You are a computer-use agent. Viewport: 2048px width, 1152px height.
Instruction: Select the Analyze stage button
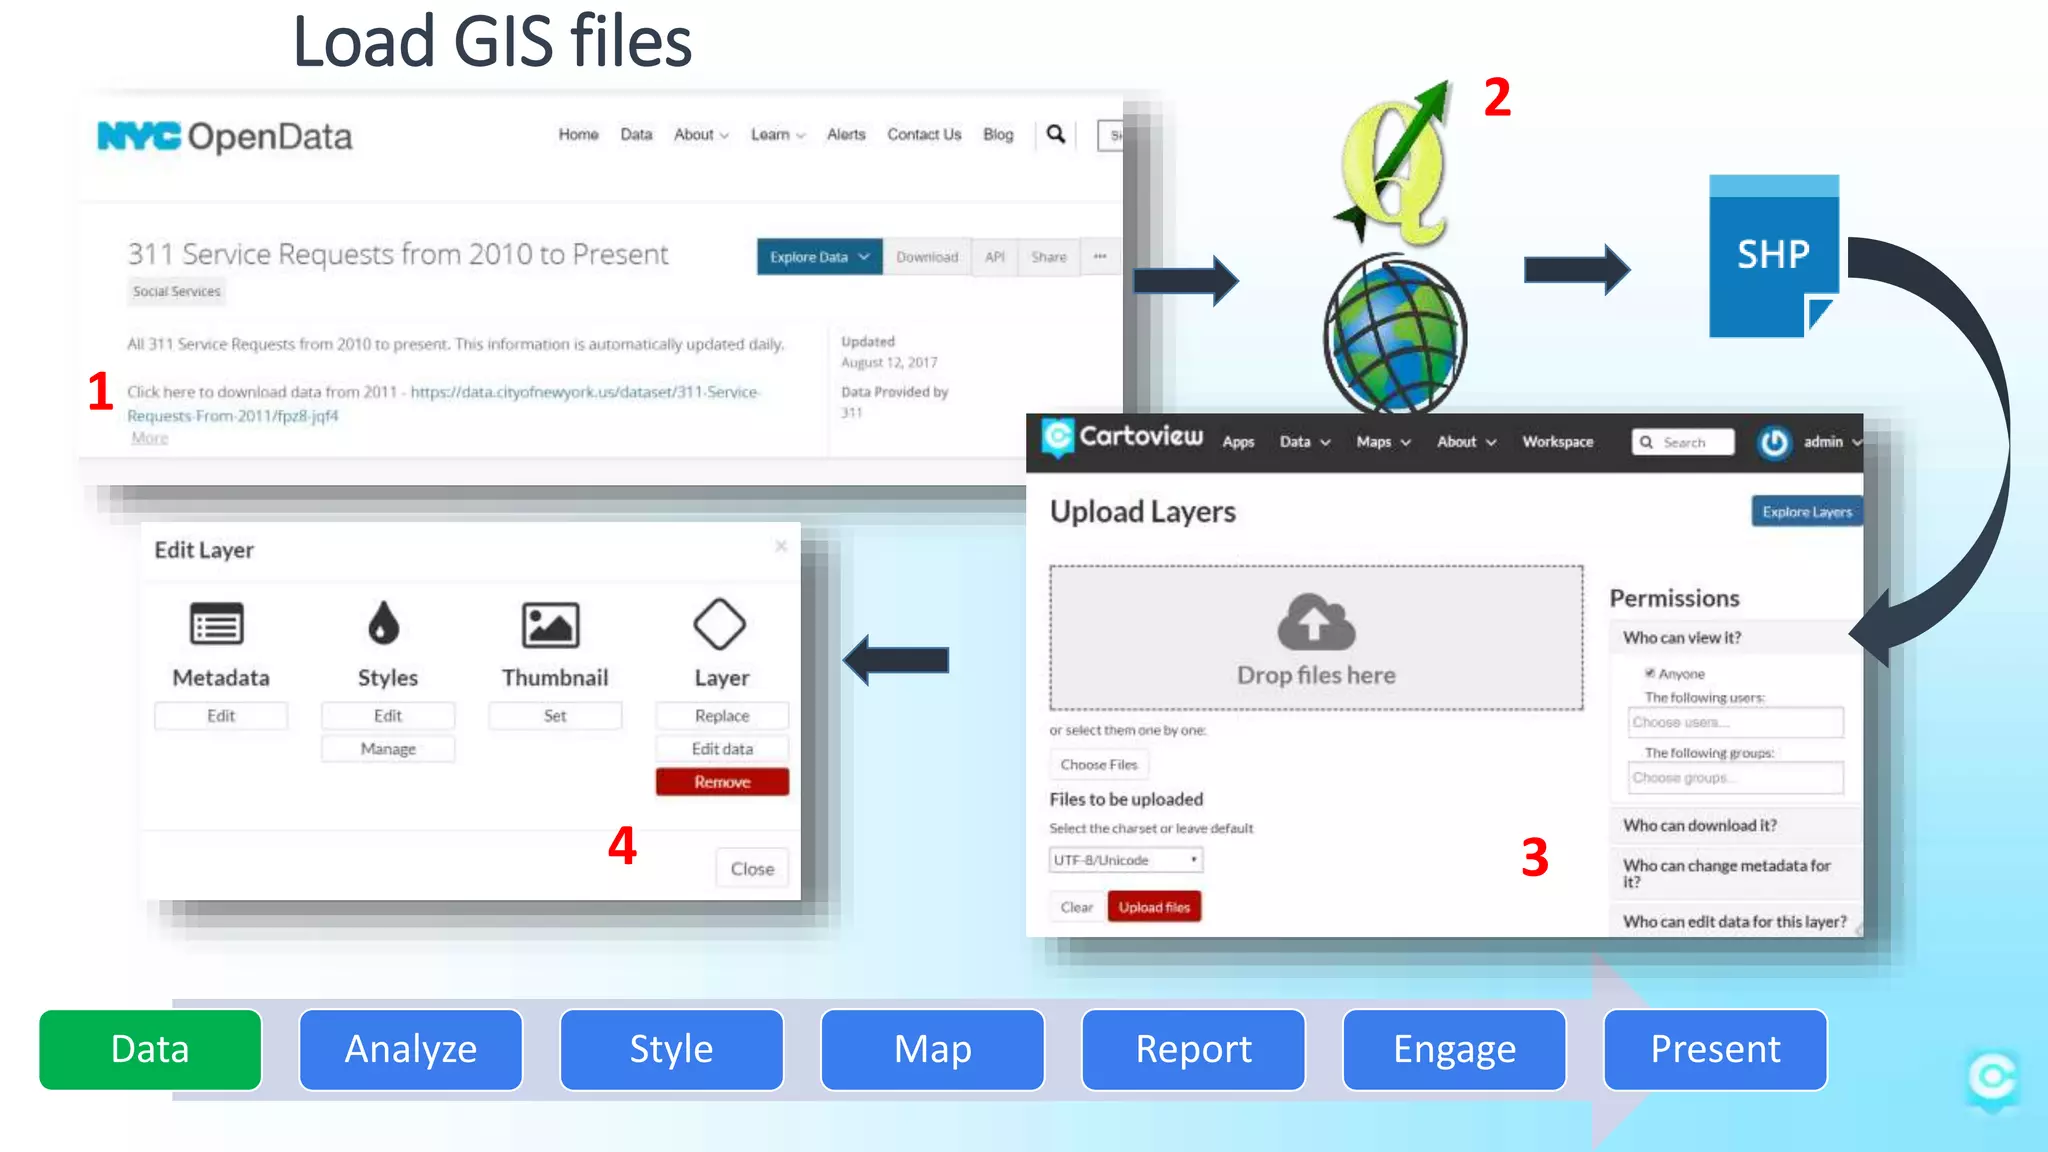coord(411,1049)
